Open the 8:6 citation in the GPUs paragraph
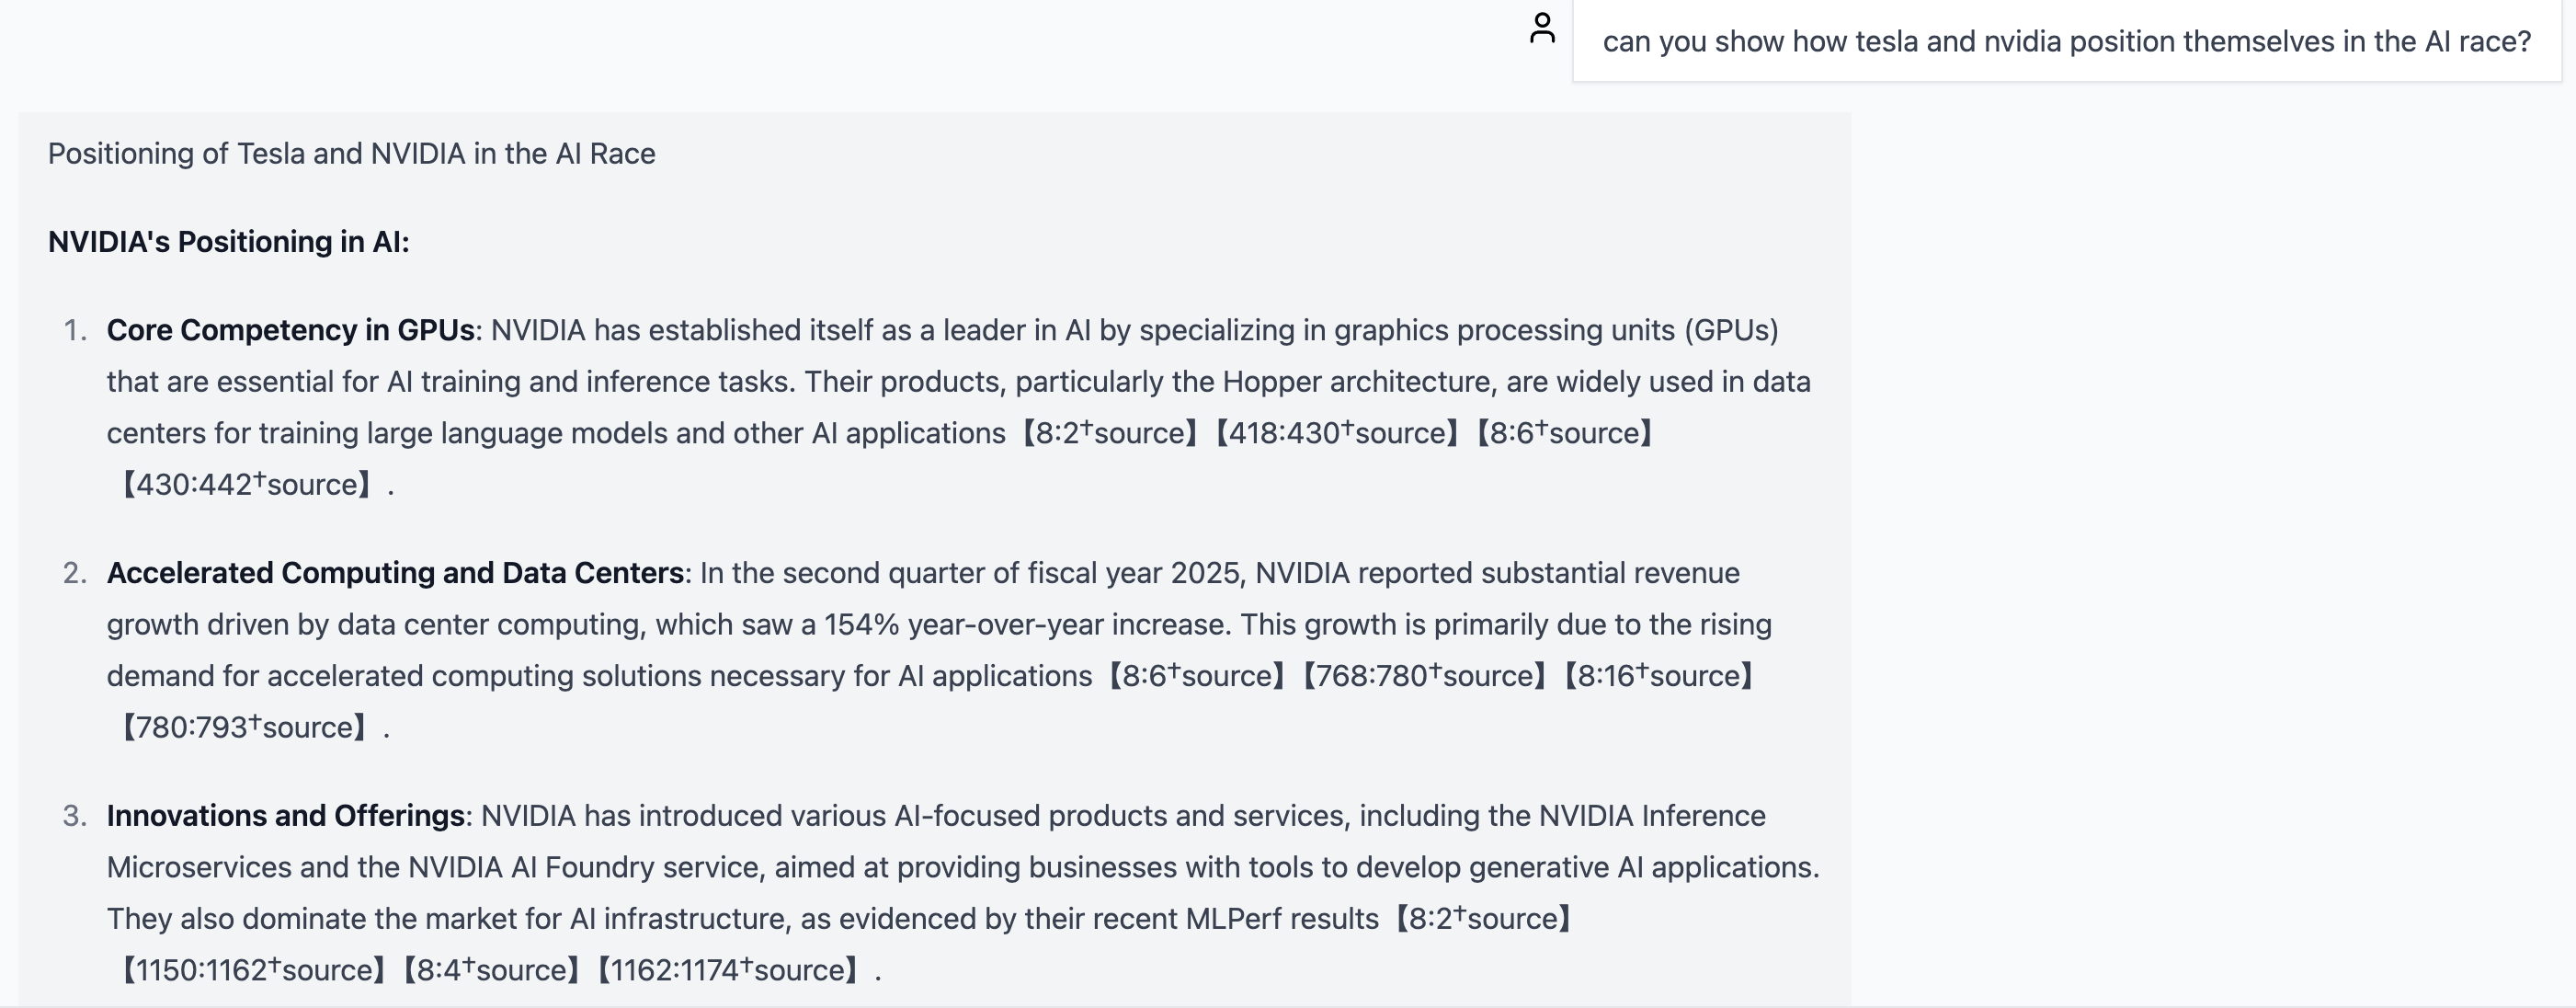The image size is (2576, 1008). coord(1564,433)
